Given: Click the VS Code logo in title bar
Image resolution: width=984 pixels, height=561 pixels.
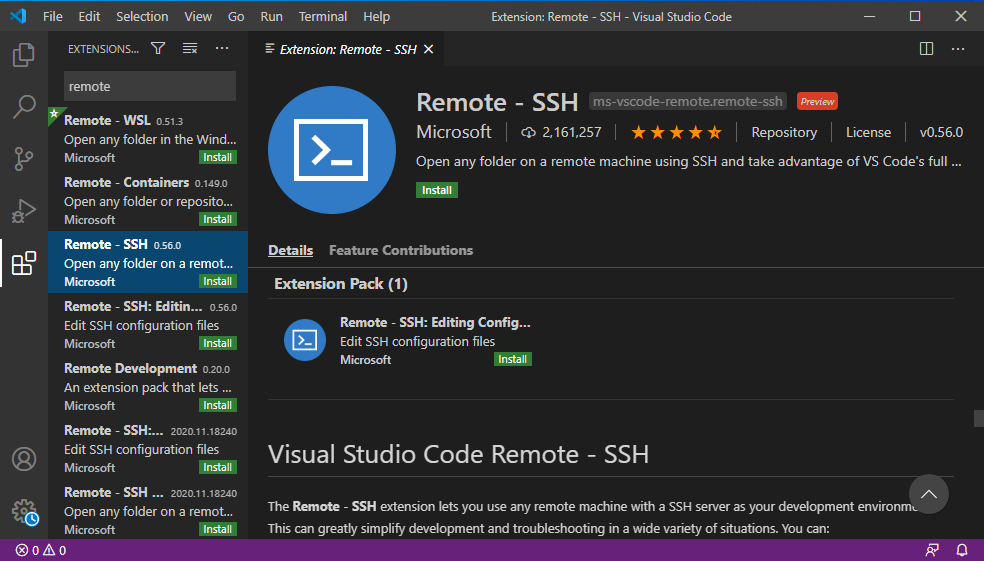Looking at the screenshot, I should (18, 16).
